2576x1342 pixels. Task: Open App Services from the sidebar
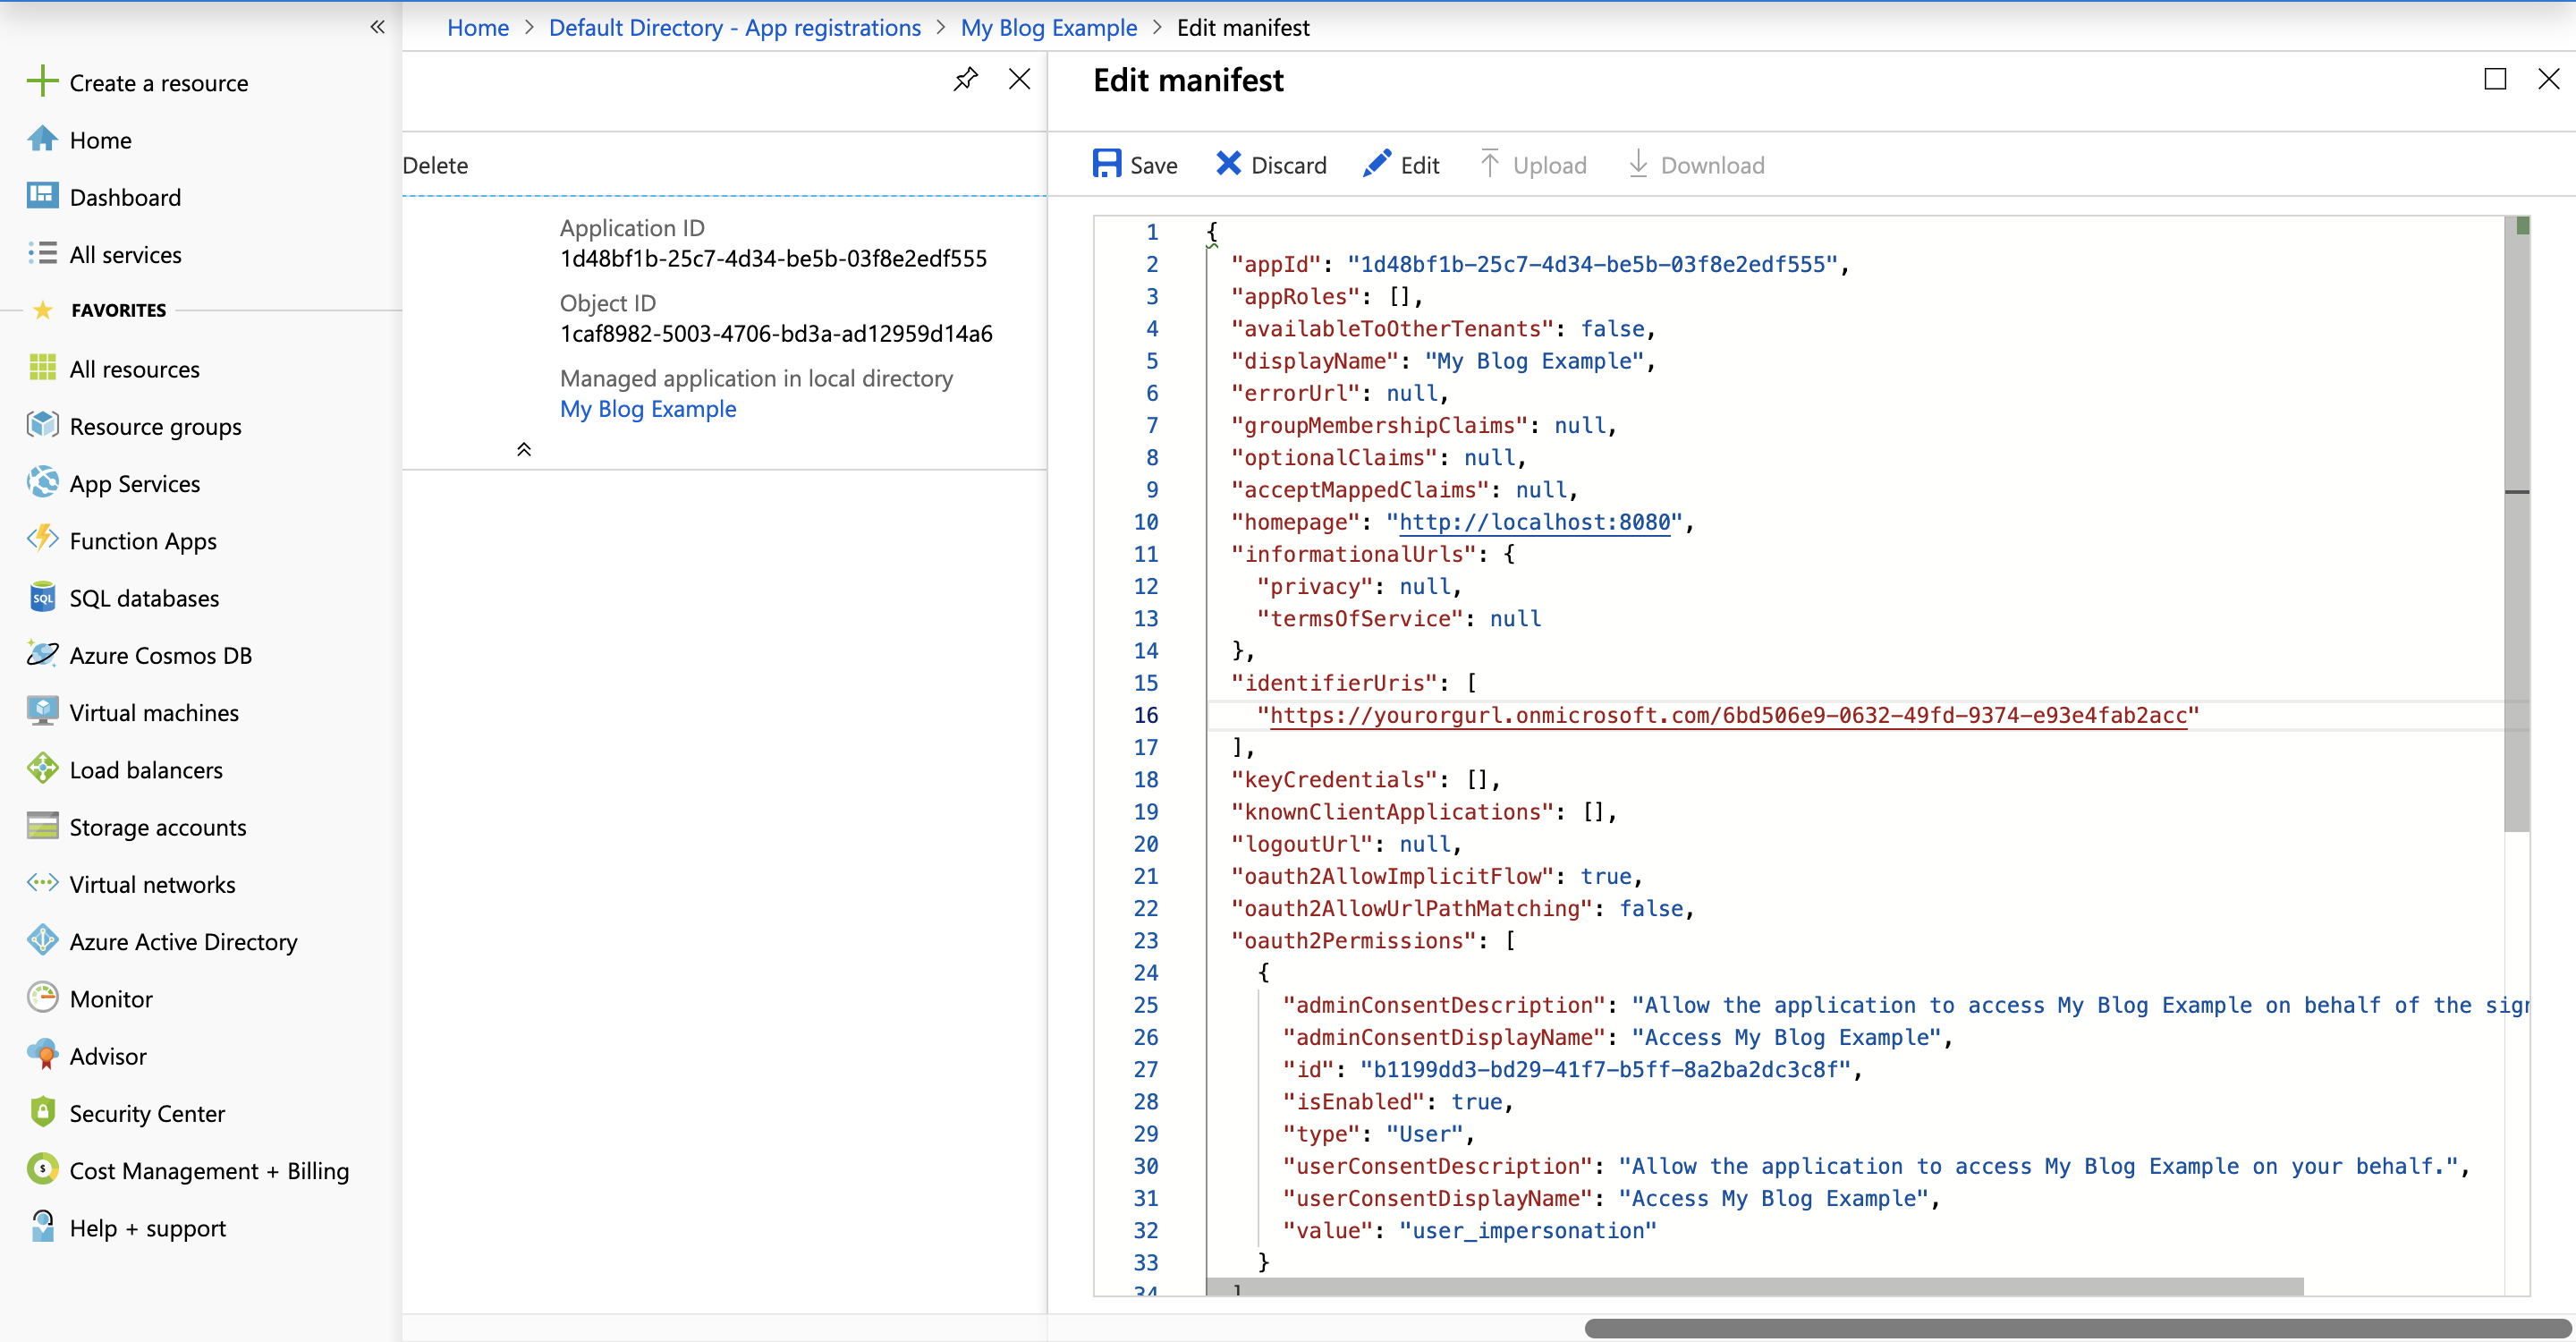(x=135, y=483)
